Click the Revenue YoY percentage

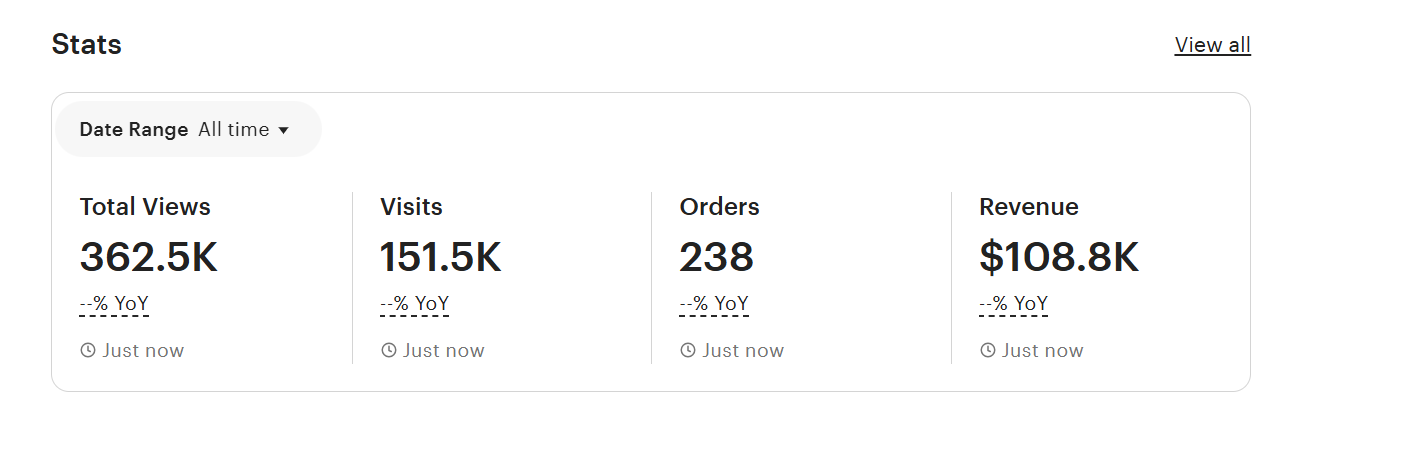[x=1014, y=304]
